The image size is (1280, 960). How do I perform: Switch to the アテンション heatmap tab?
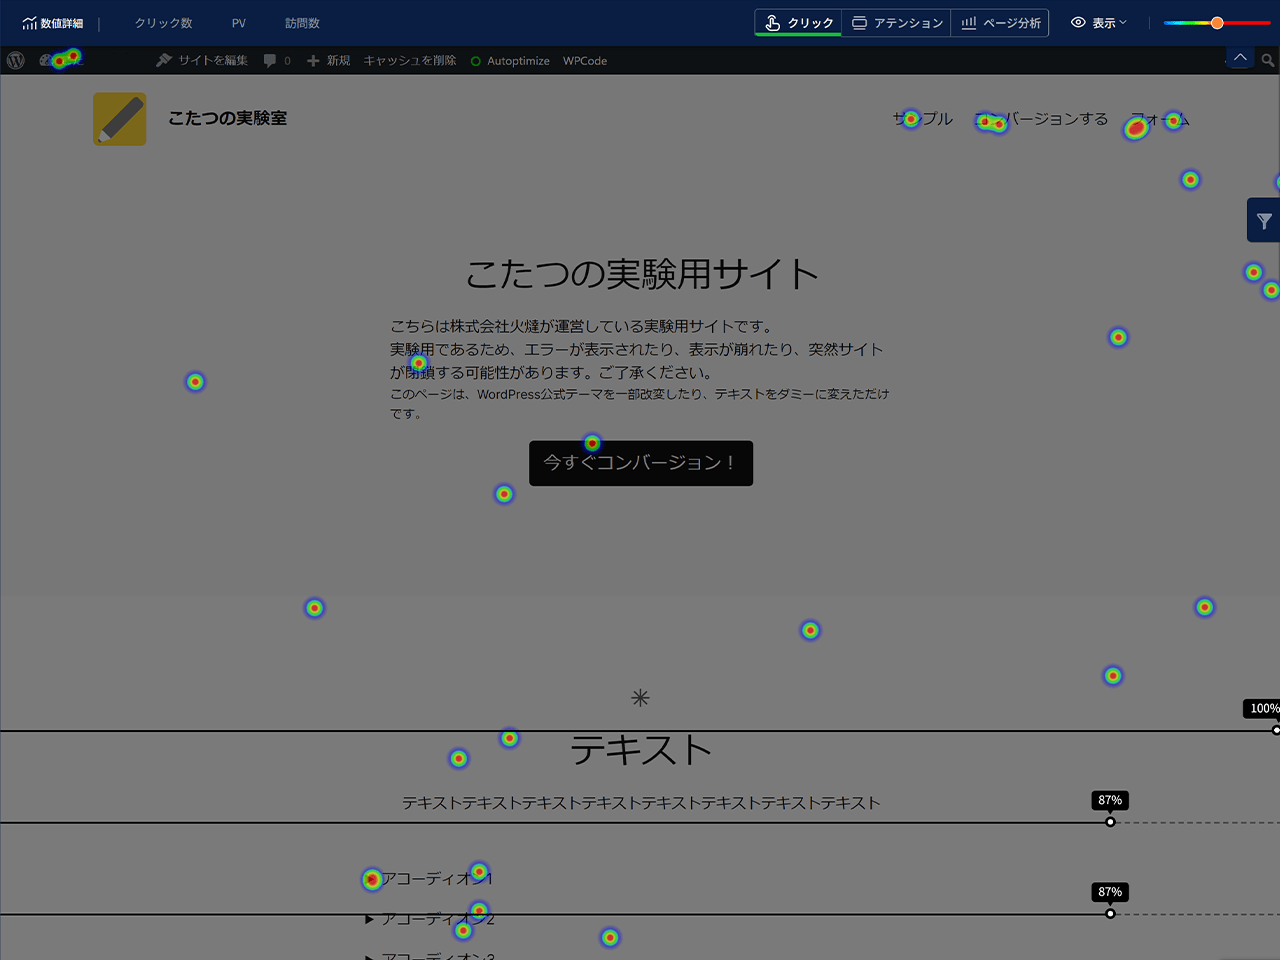pyautogui.click(x=897, y=23)
